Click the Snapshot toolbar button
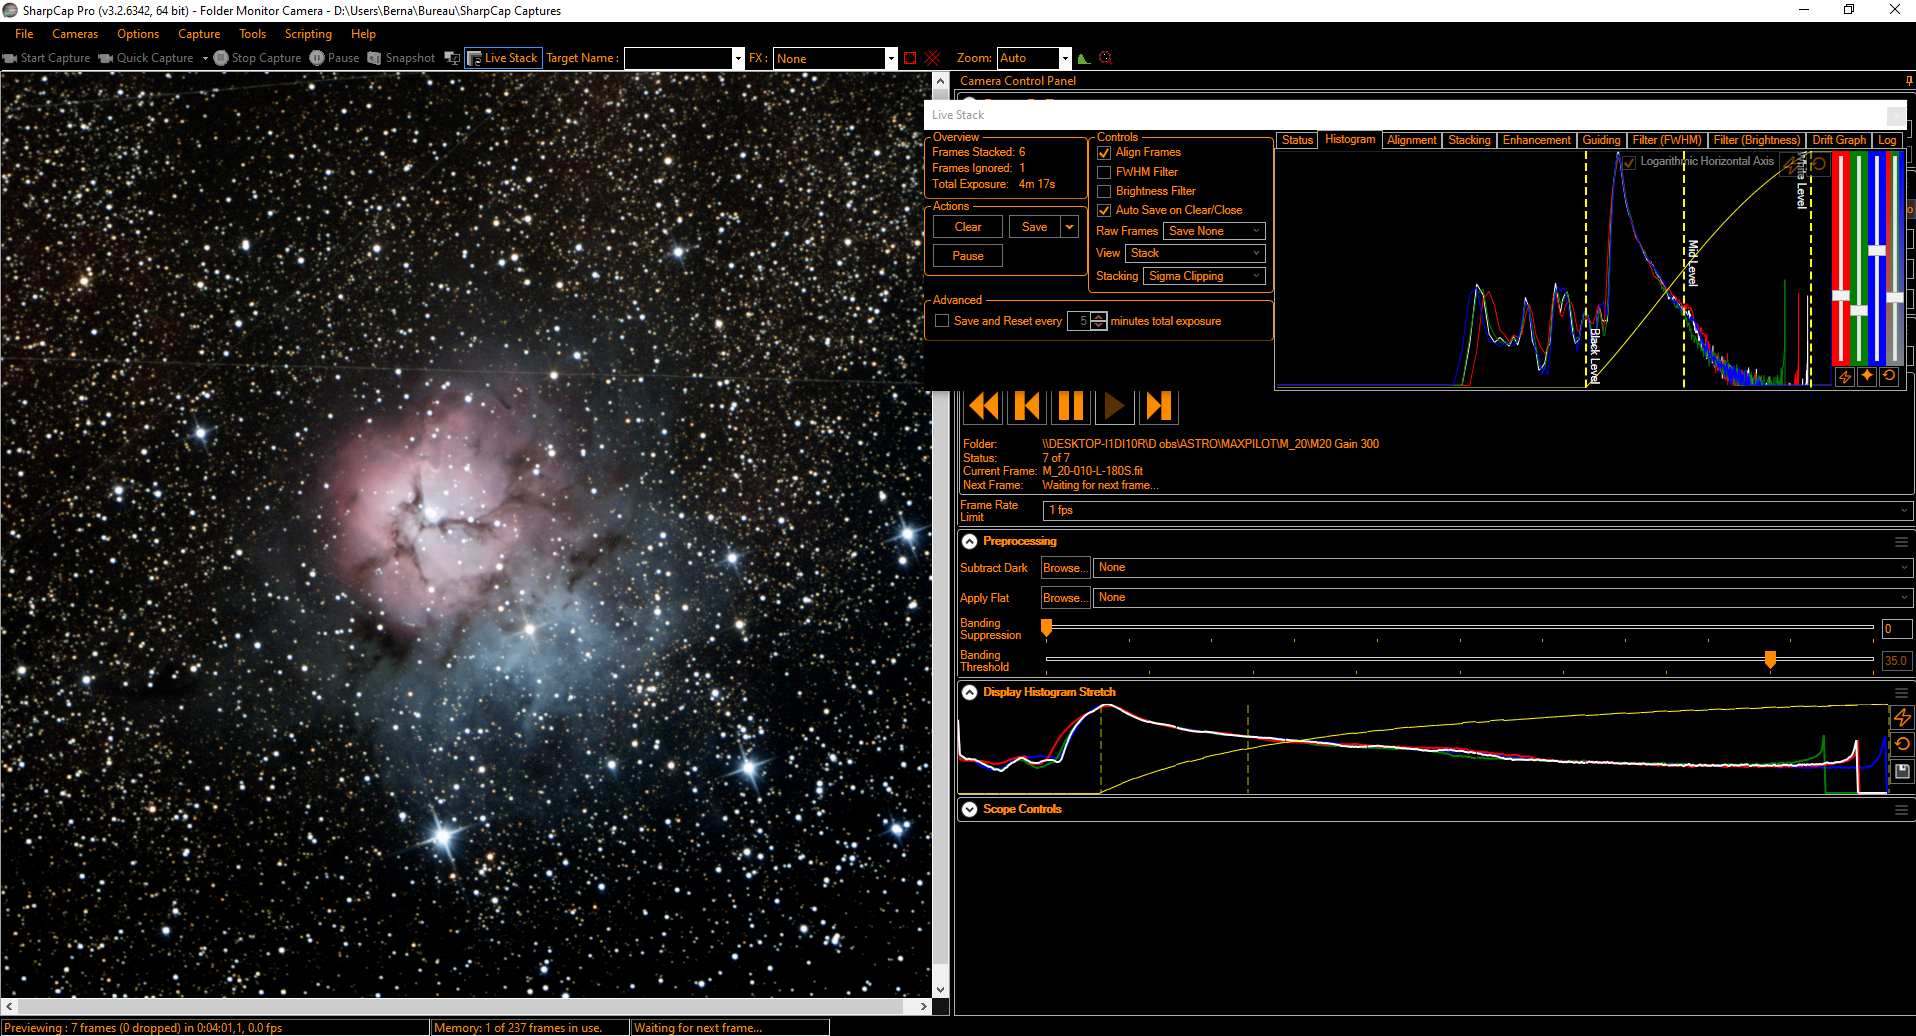This screenshot has width=1916, height=1036. click(401, 58)
